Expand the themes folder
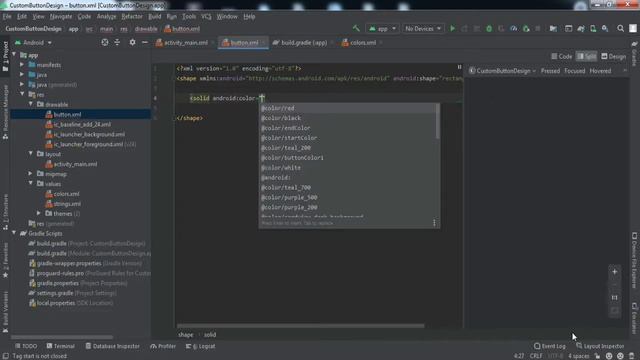Screen dimensions: 640x360 [39, 213]
